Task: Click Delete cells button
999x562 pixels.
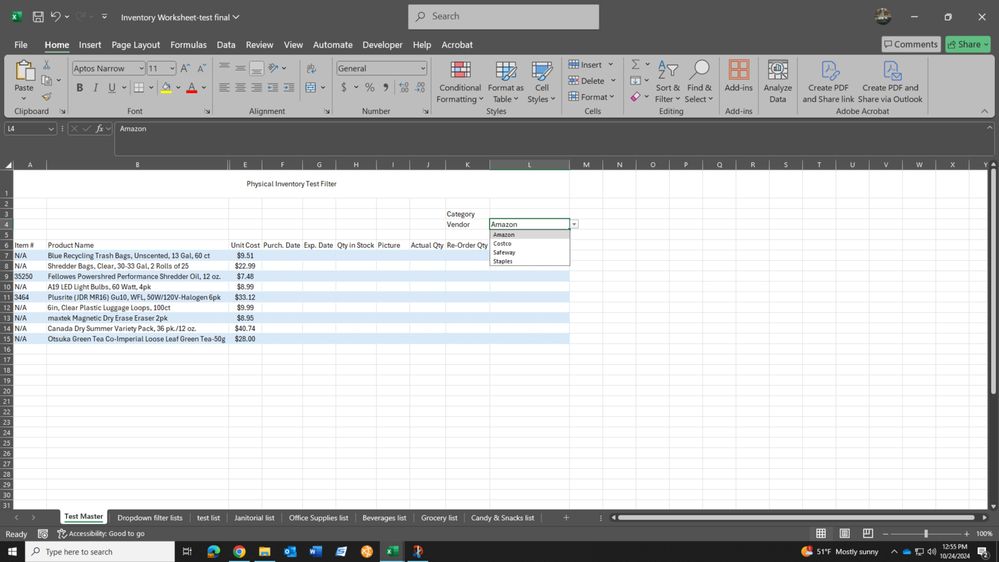Action: click(586, 81)
